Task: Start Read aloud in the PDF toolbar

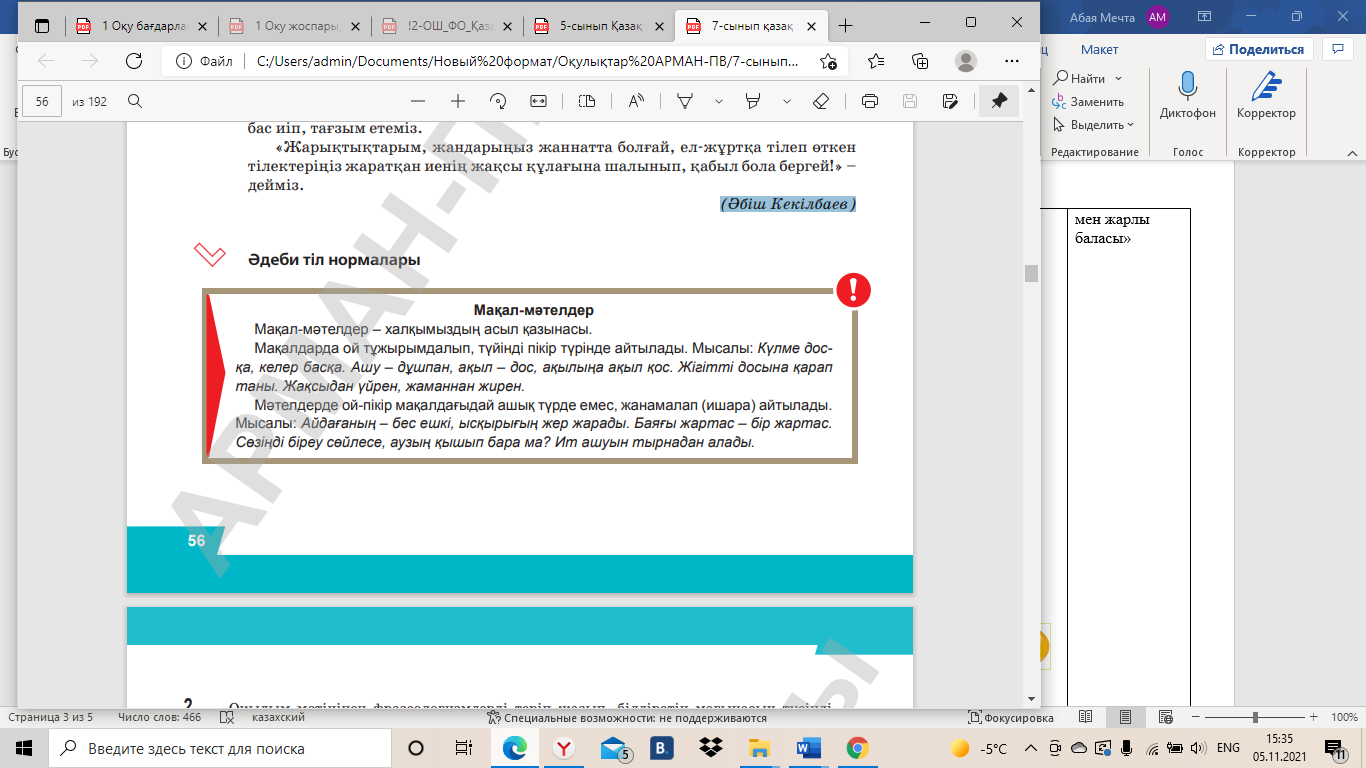Action: tap(636, 101)
